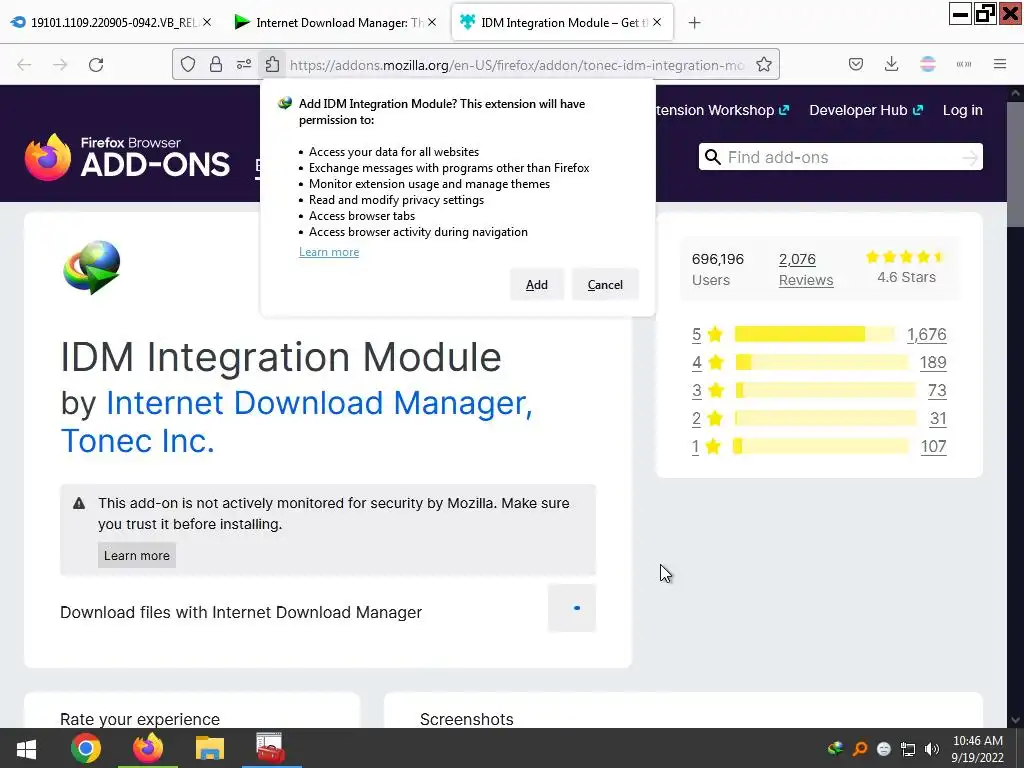Click the extension puzzle icon in address bar

coord(272,65)
